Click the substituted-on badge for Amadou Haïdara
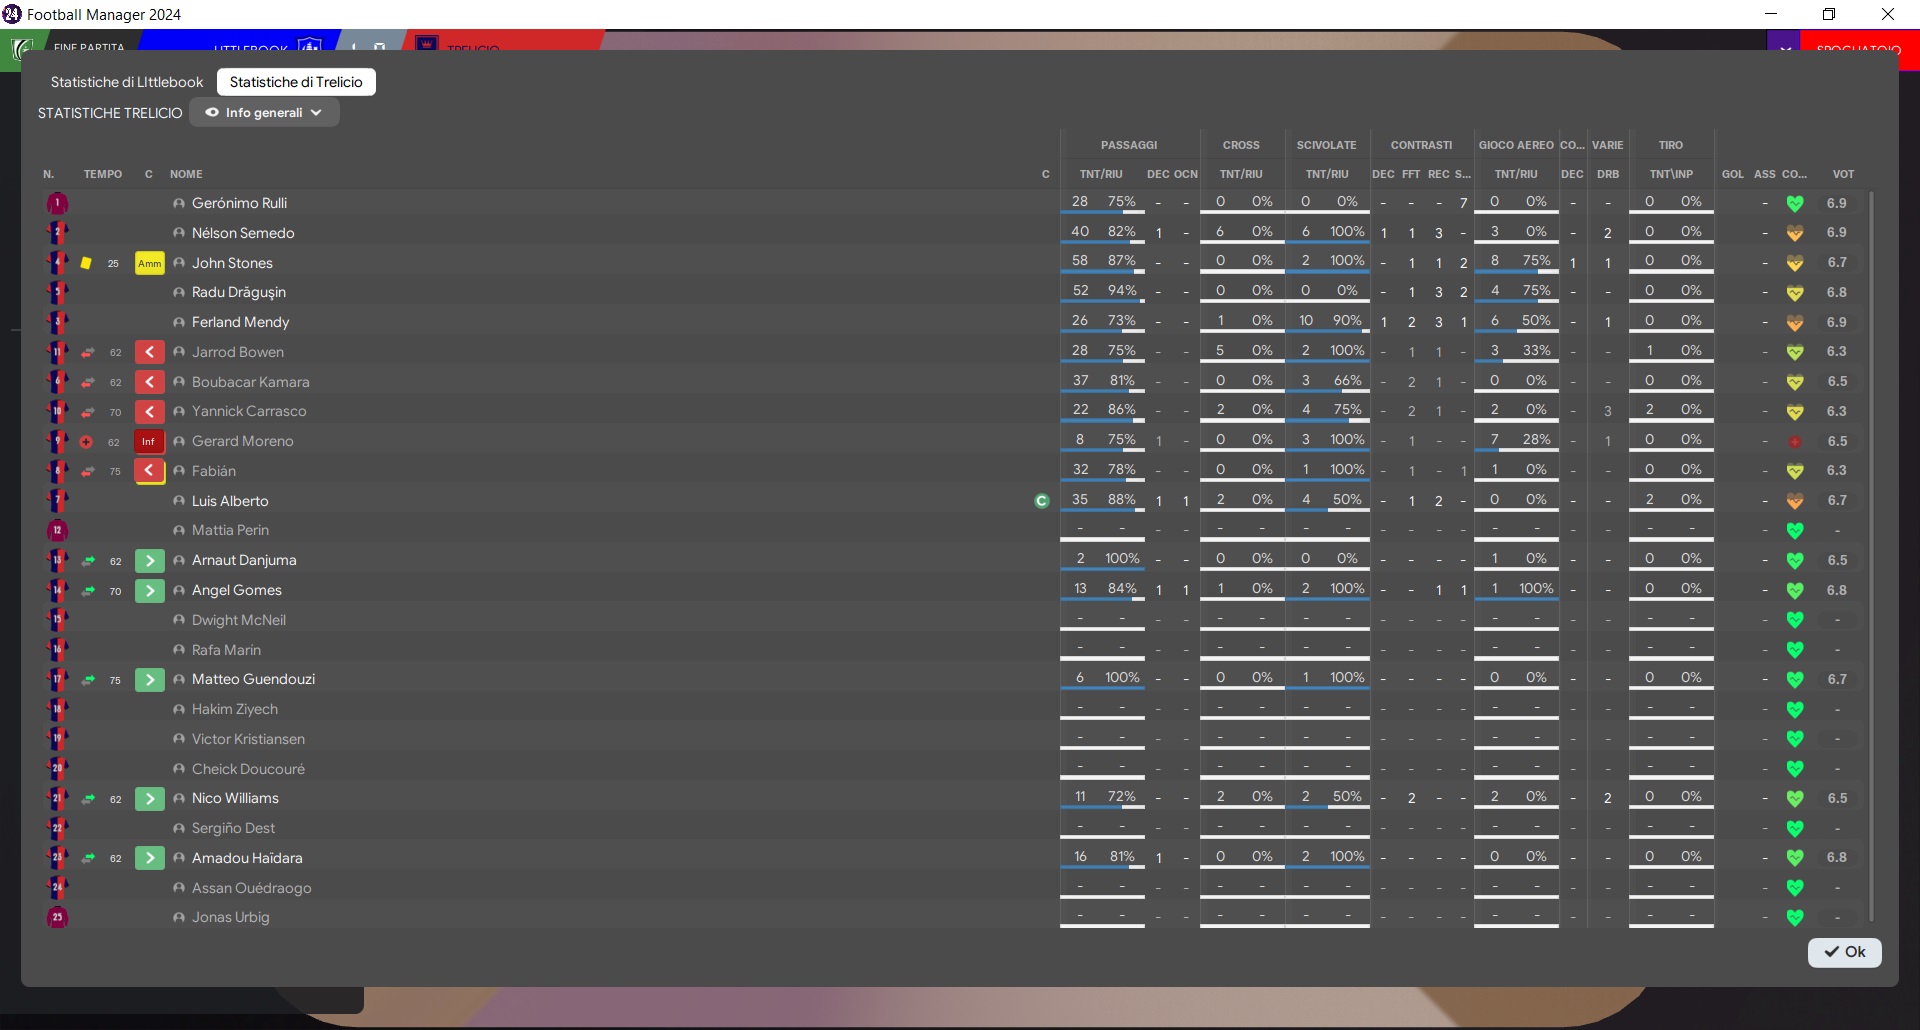The width and height of the screenshot is (1920, 1030). [x=150, y=858]
